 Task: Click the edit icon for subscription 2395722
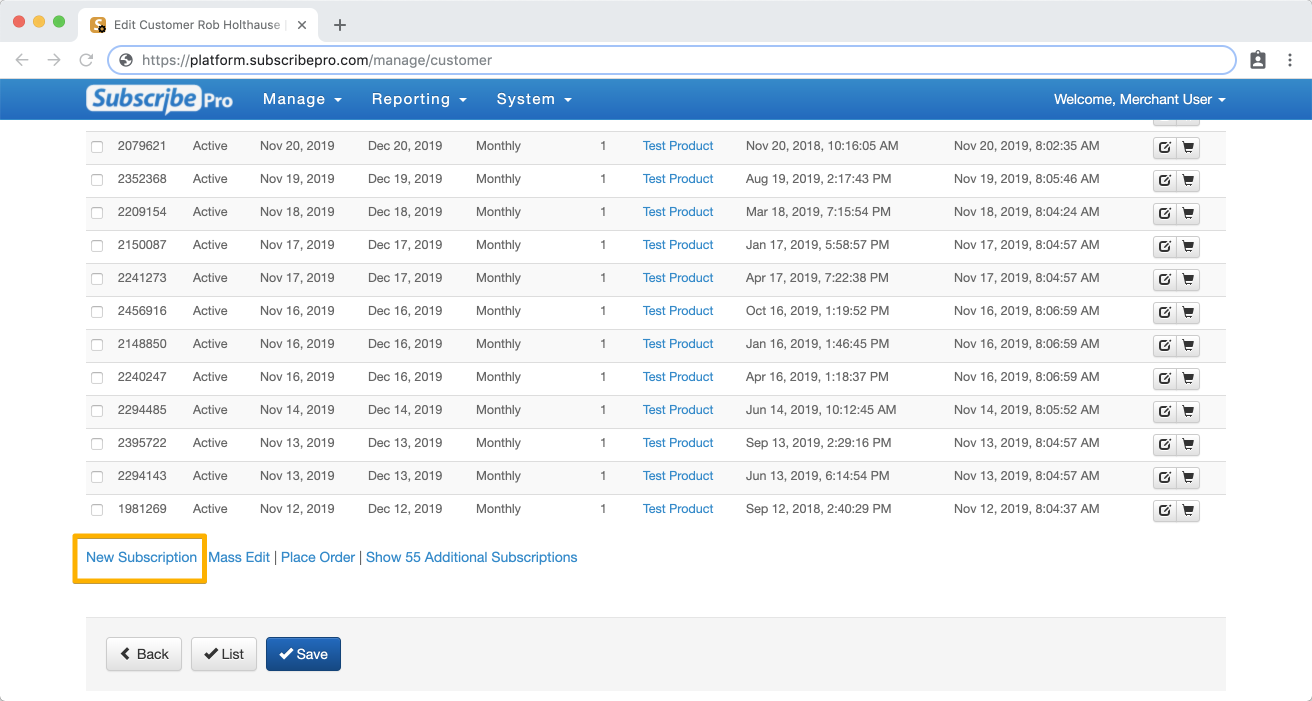point(1165,445)
